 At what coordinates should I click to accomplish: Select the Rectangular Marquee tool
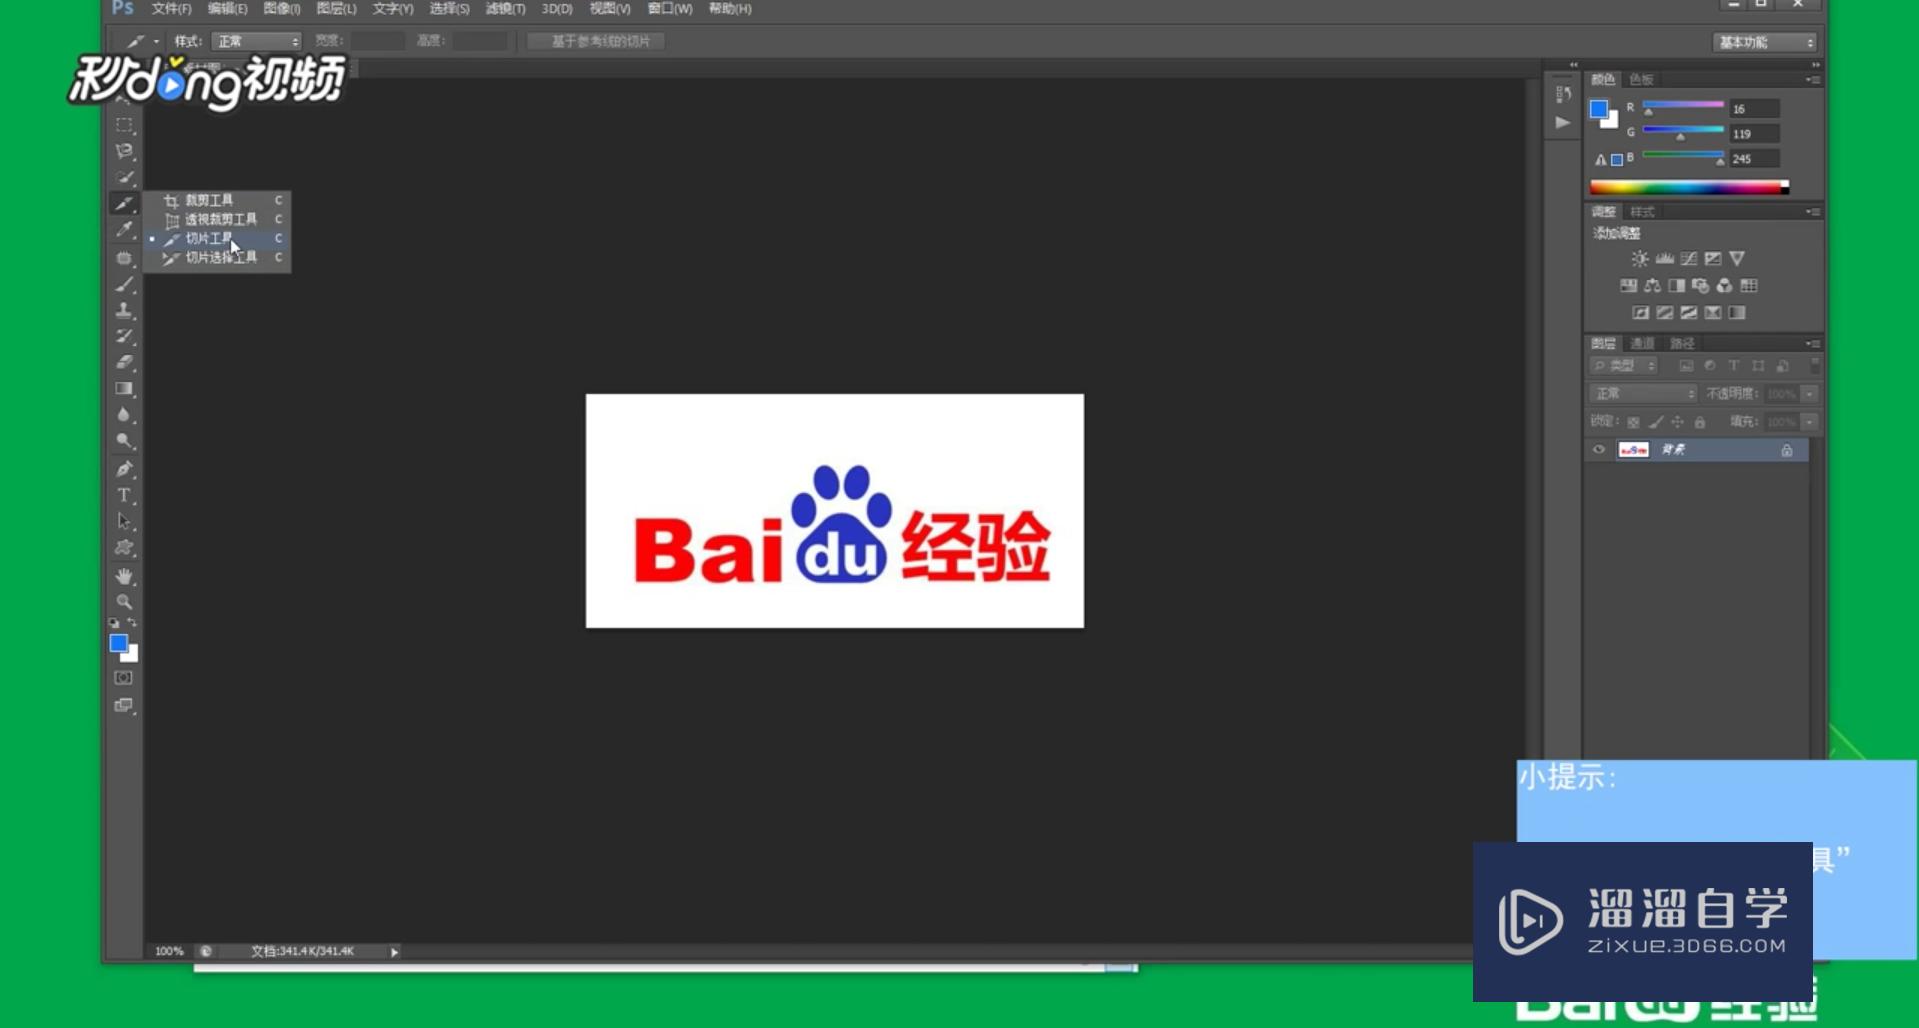[x=124, y=125]
